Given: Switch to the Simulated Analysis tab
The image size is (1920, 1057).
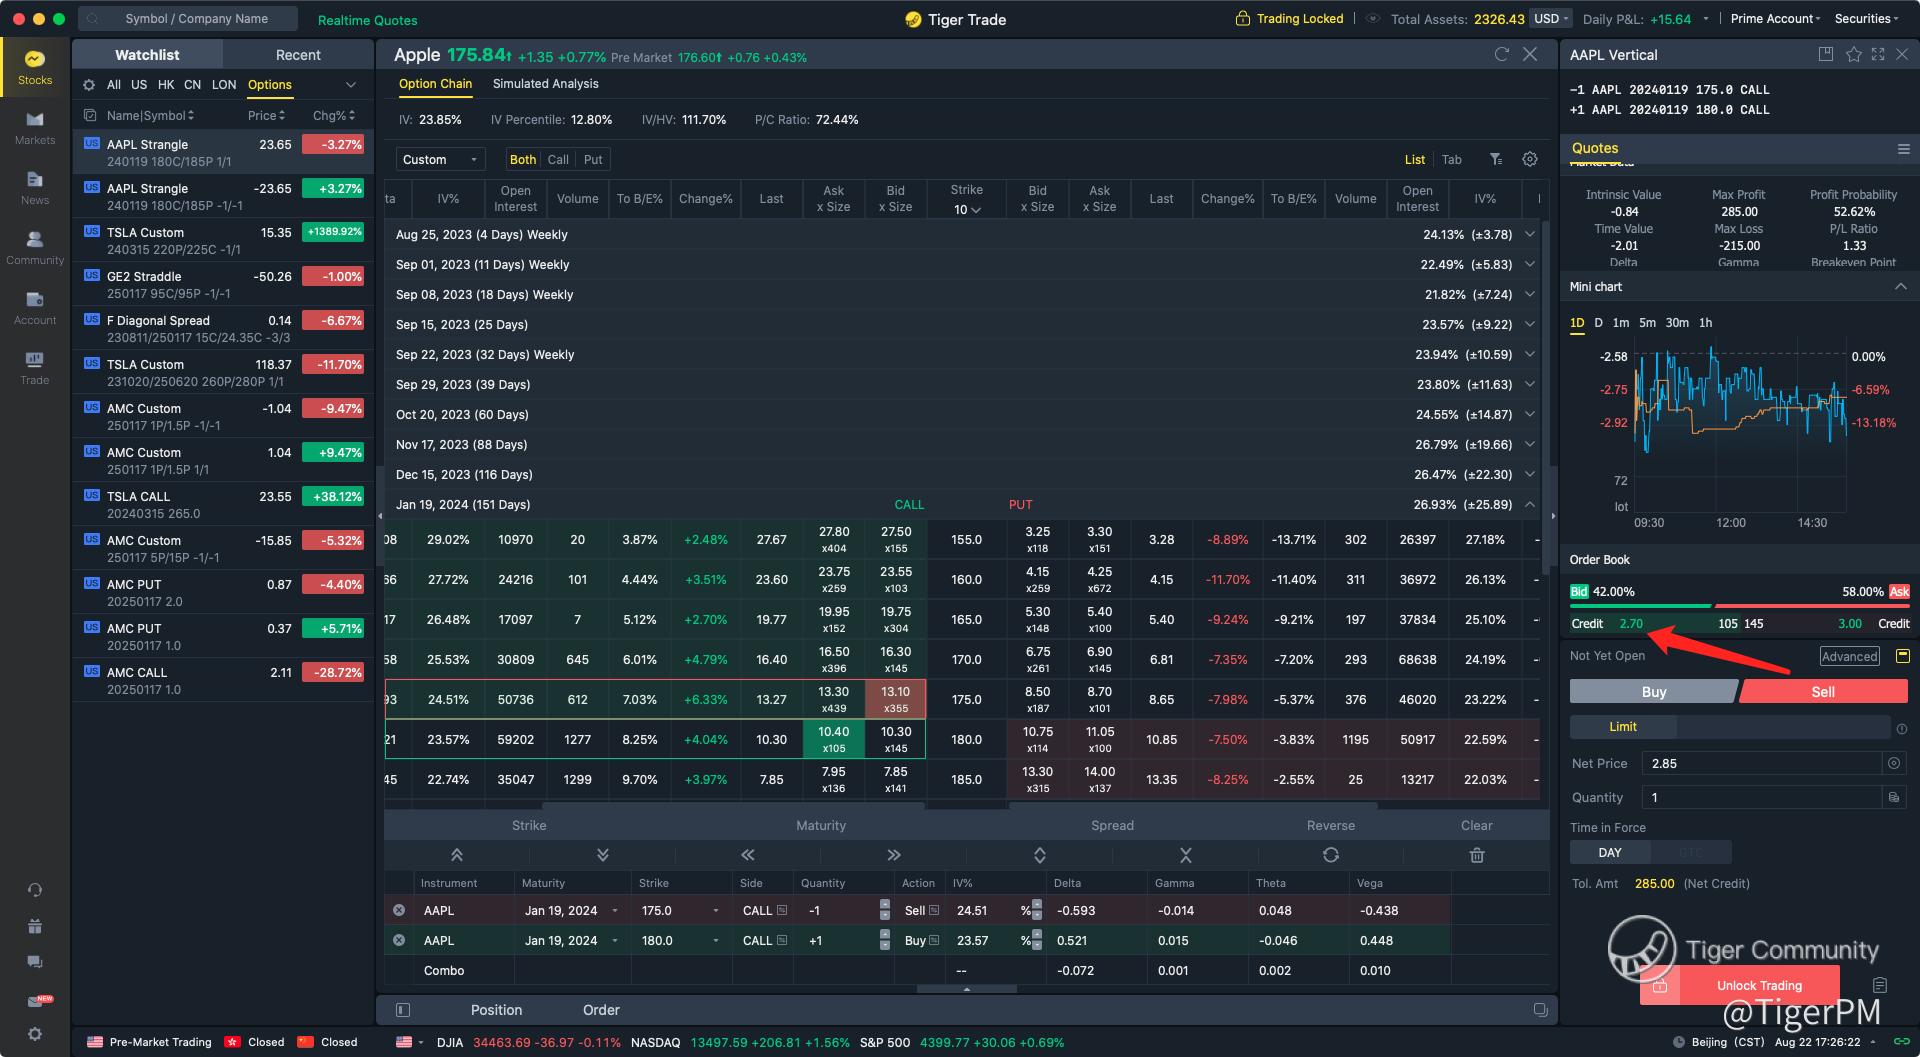Looking at the screenshot, I should pos(545,84).
